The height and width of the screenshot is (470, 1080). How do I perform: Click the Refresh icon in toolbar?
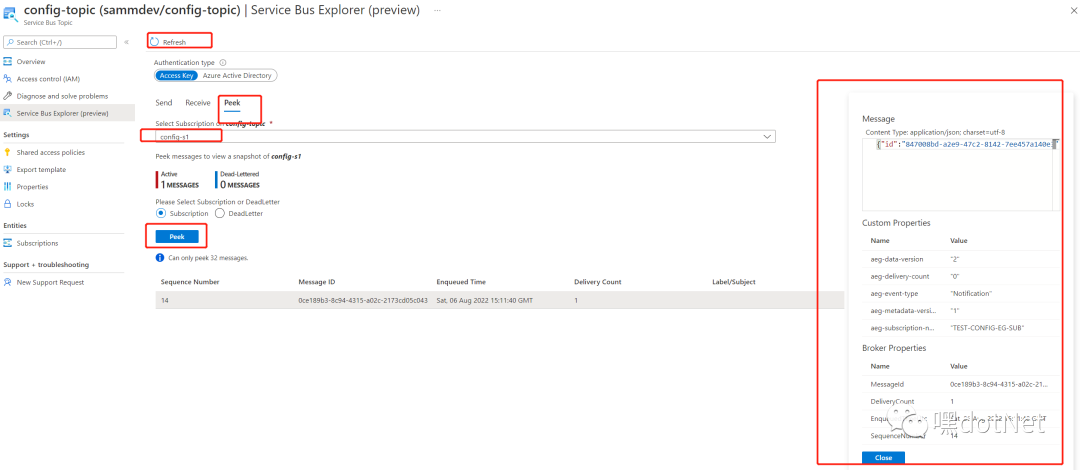click(154, 42)
